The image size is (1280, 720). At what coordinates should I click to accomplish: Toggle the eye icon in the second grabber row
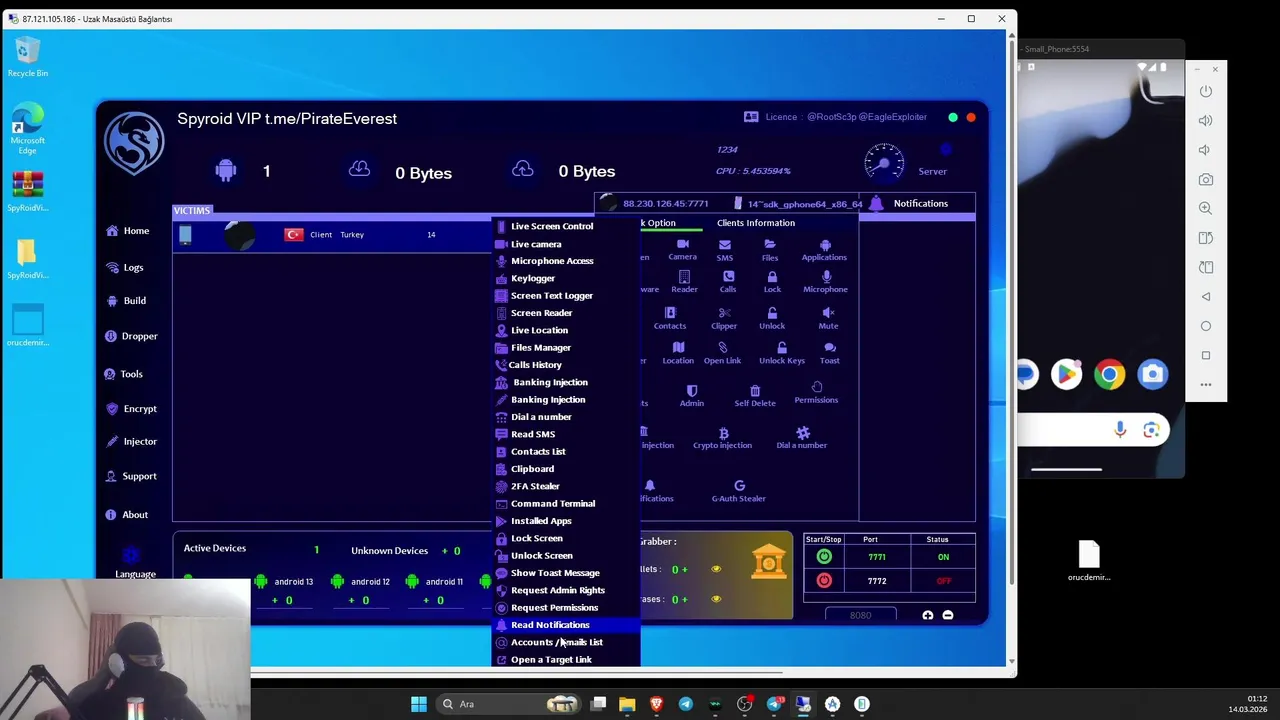tap(716, 599)
